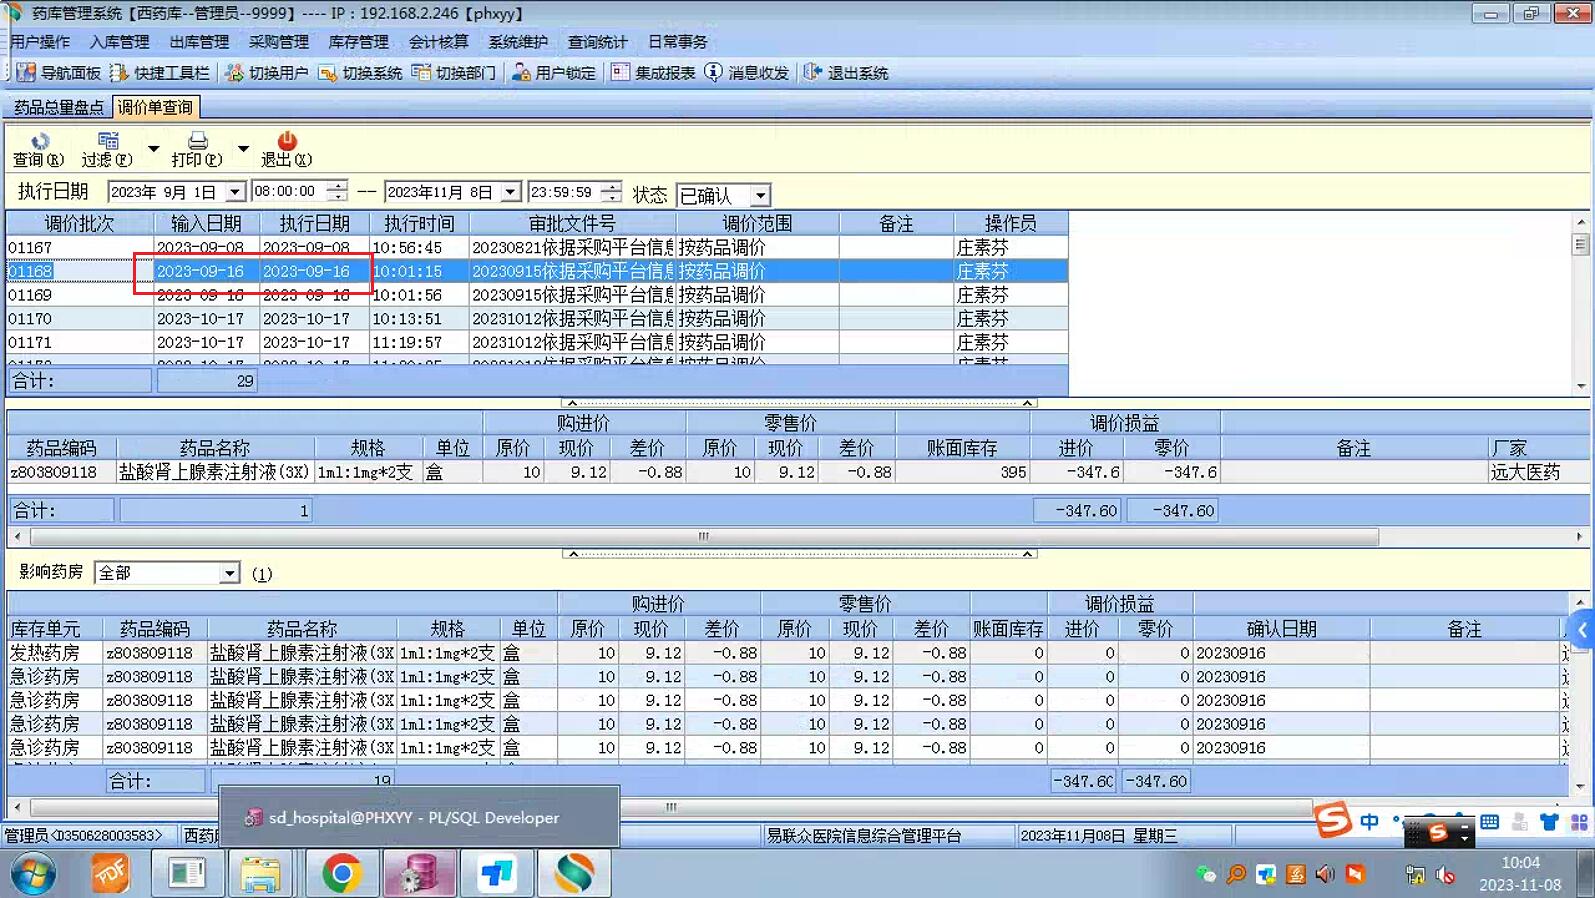Open dropdown arrow next to 打印

[243, 149]
